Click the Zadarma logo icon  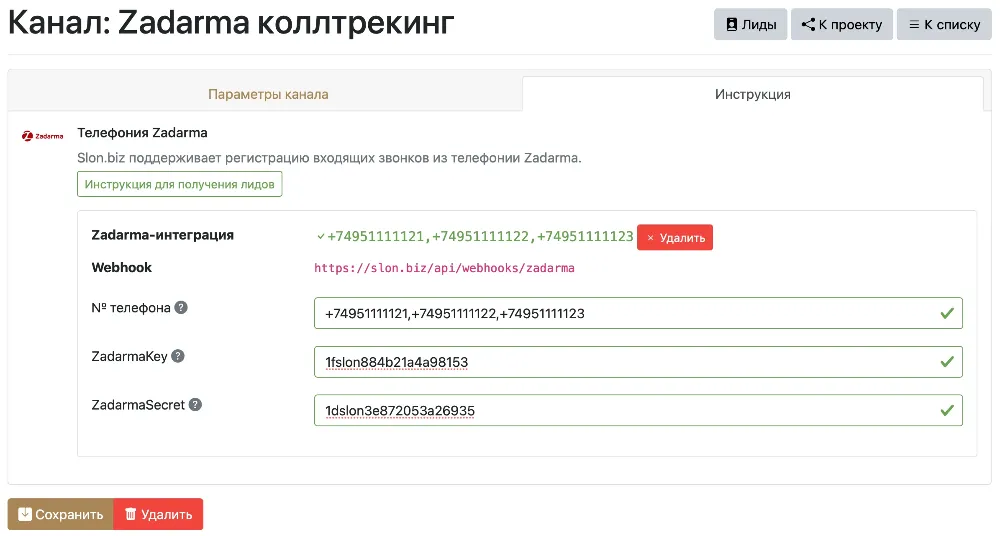[x=43, y=136]
